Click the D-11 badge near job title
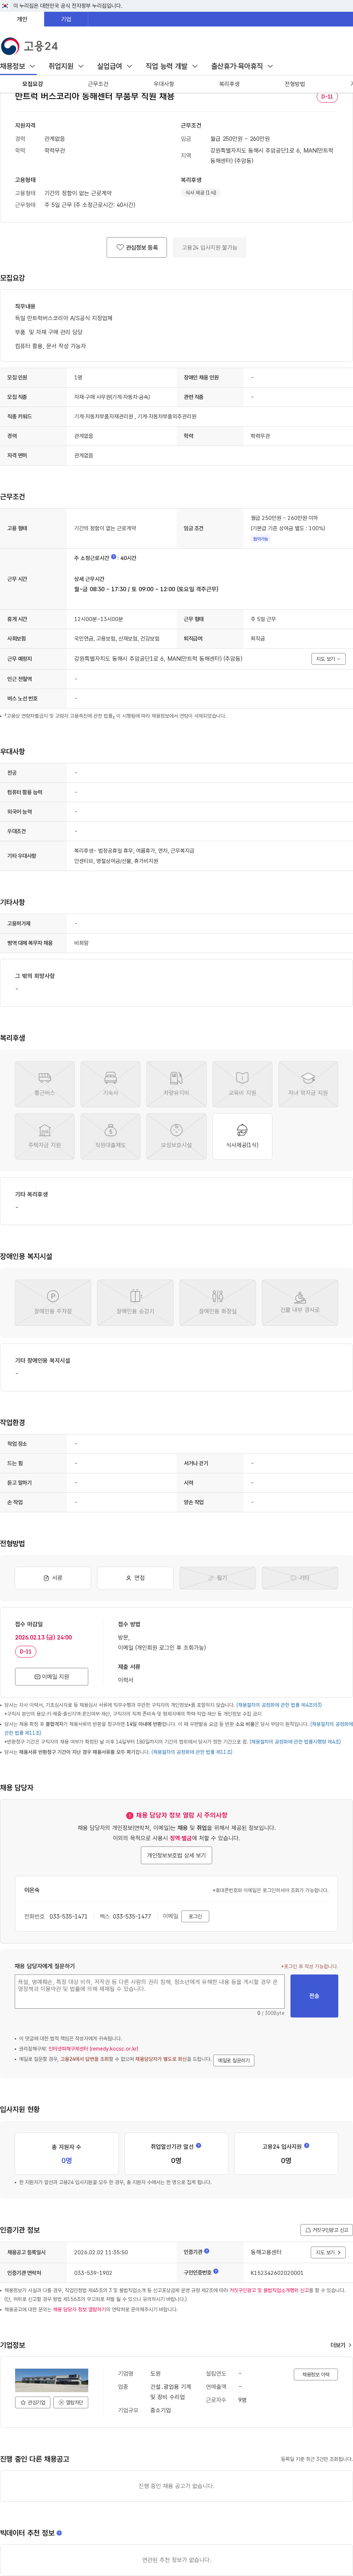Viewport: 353px width, 2576px height. [x=327, y=97]
